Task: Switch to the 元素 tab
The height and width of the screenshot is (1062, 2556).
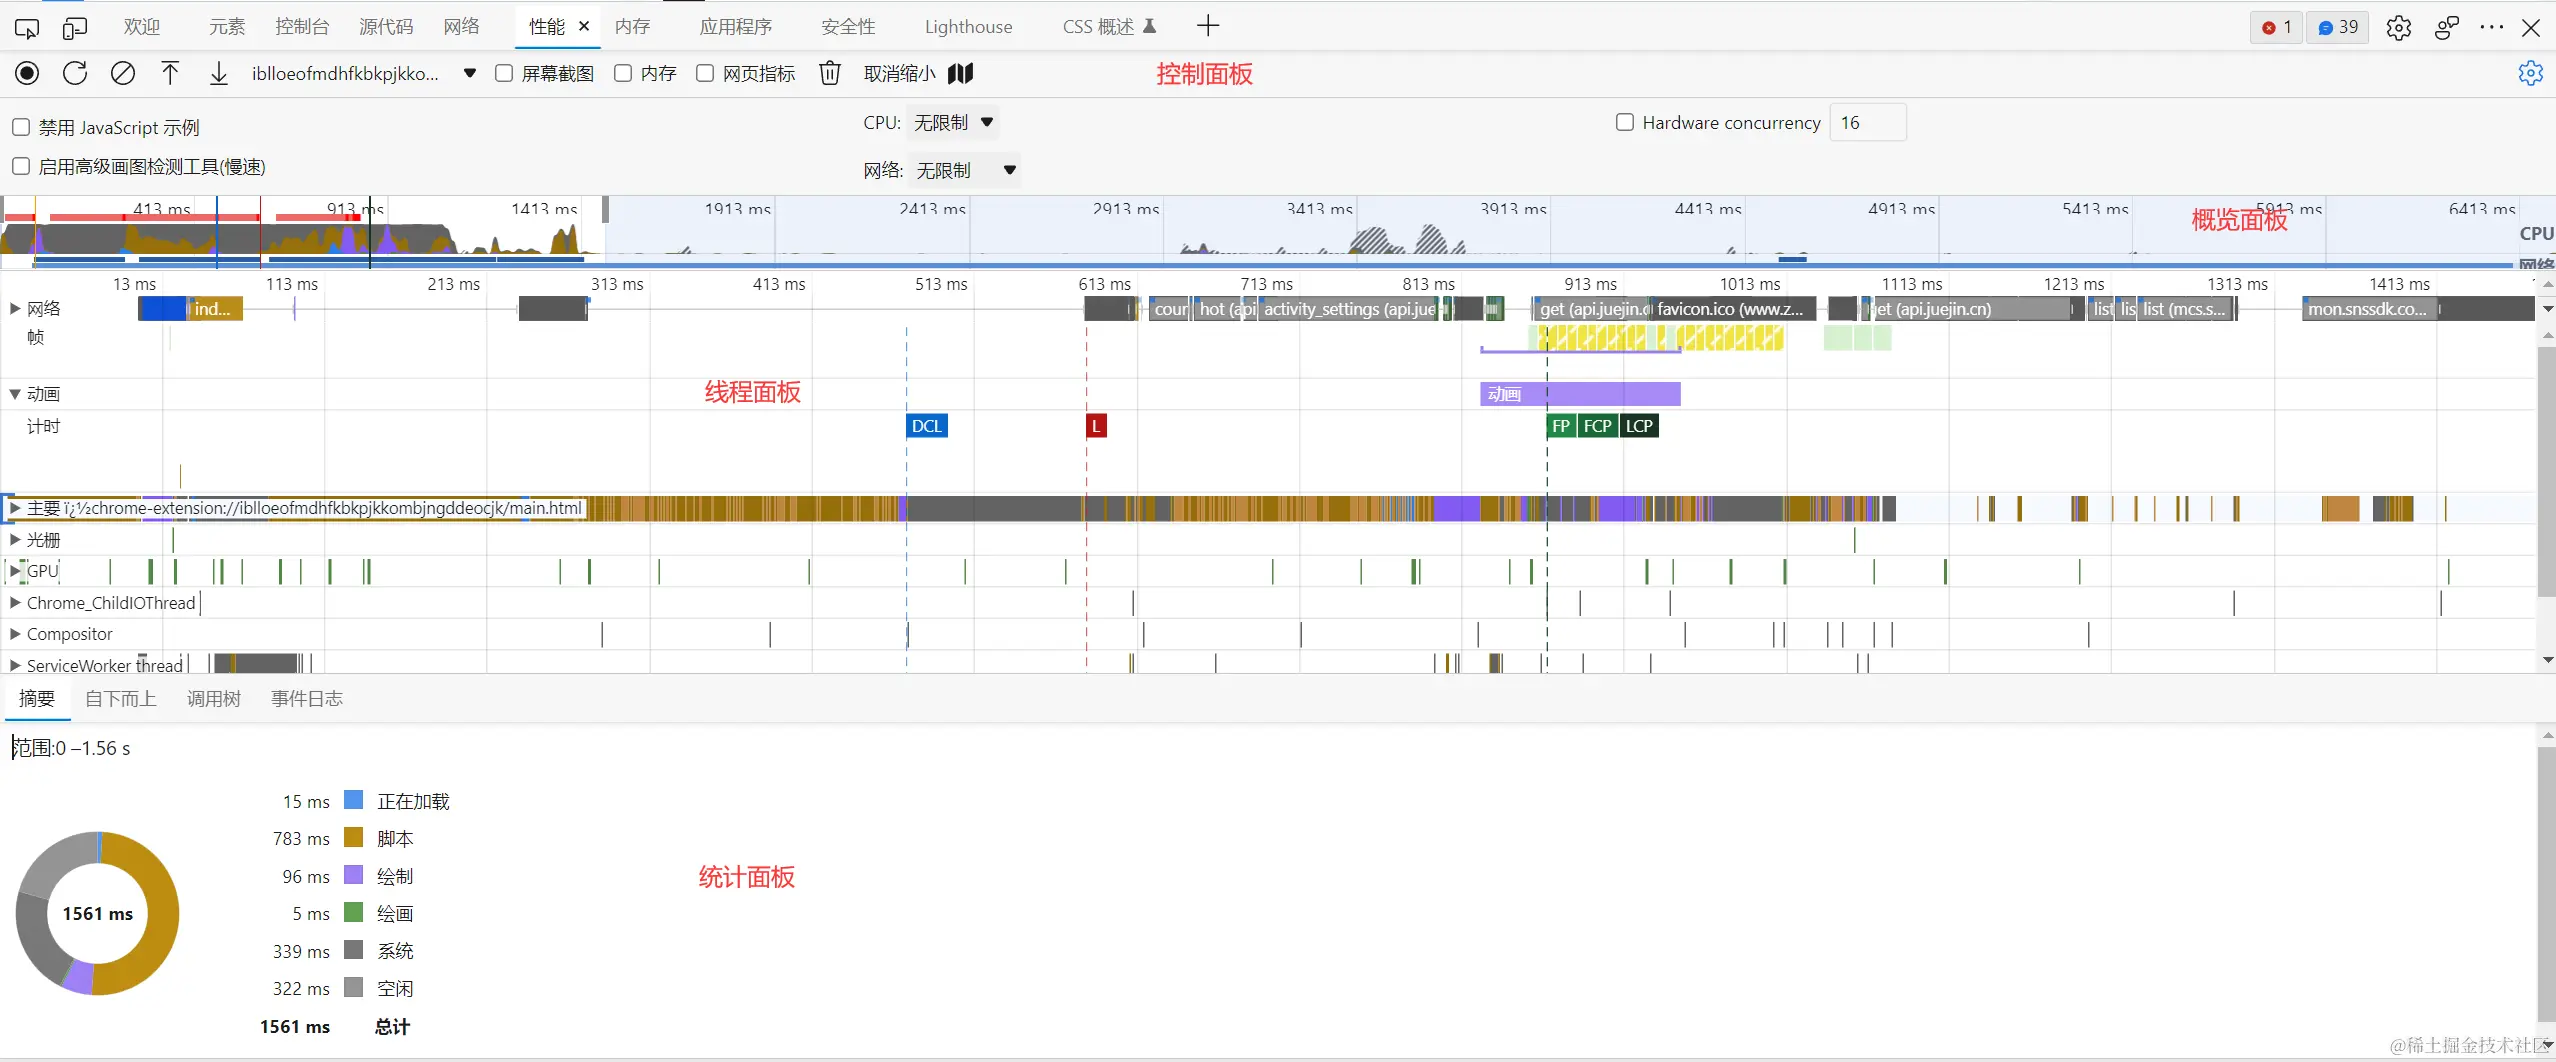Action: [x=227, y=27]
